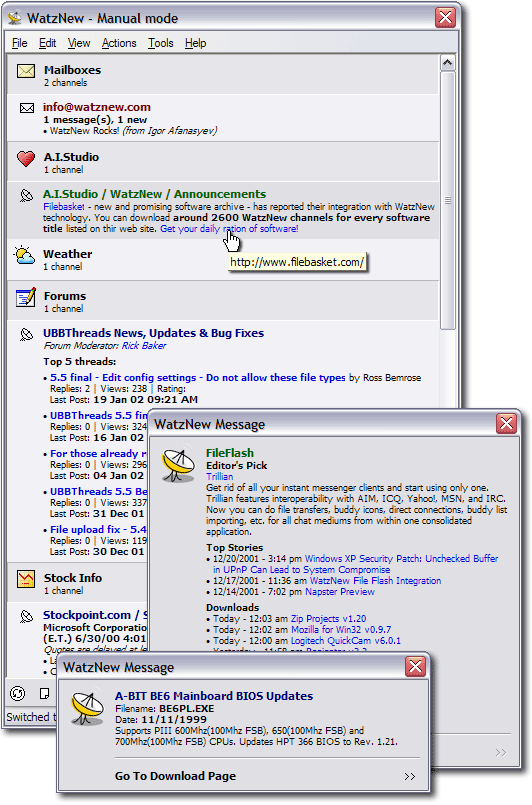The height and width of the screenshot is (805, 532).
Task: Follow the Filebasket link
Action: point(64,207)
